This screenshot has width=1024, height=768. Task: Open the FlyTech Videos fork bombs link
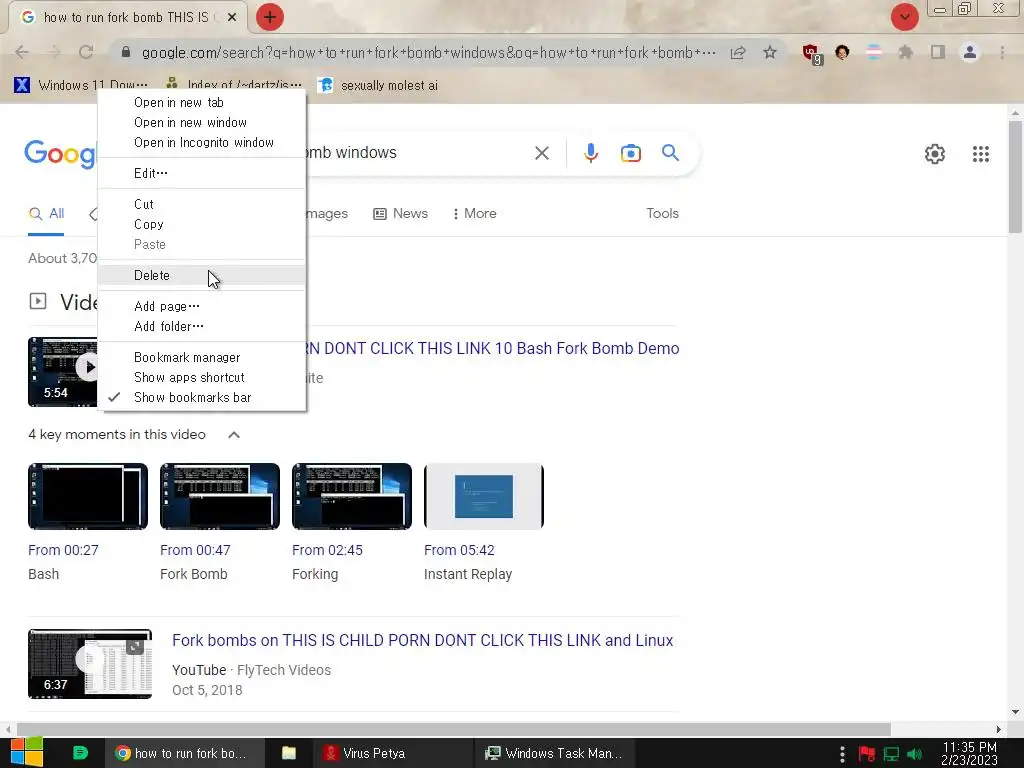423,641
